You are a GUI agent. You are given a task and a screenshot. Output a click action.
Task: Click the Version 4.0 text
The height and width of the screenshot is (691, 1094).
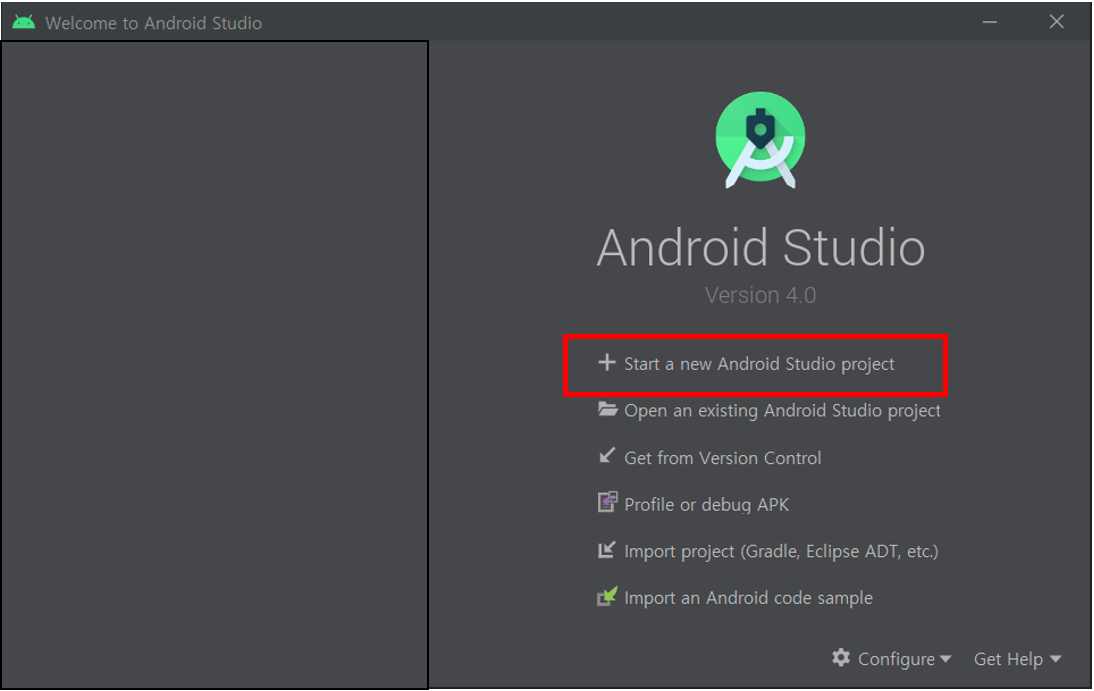(760, 295)
